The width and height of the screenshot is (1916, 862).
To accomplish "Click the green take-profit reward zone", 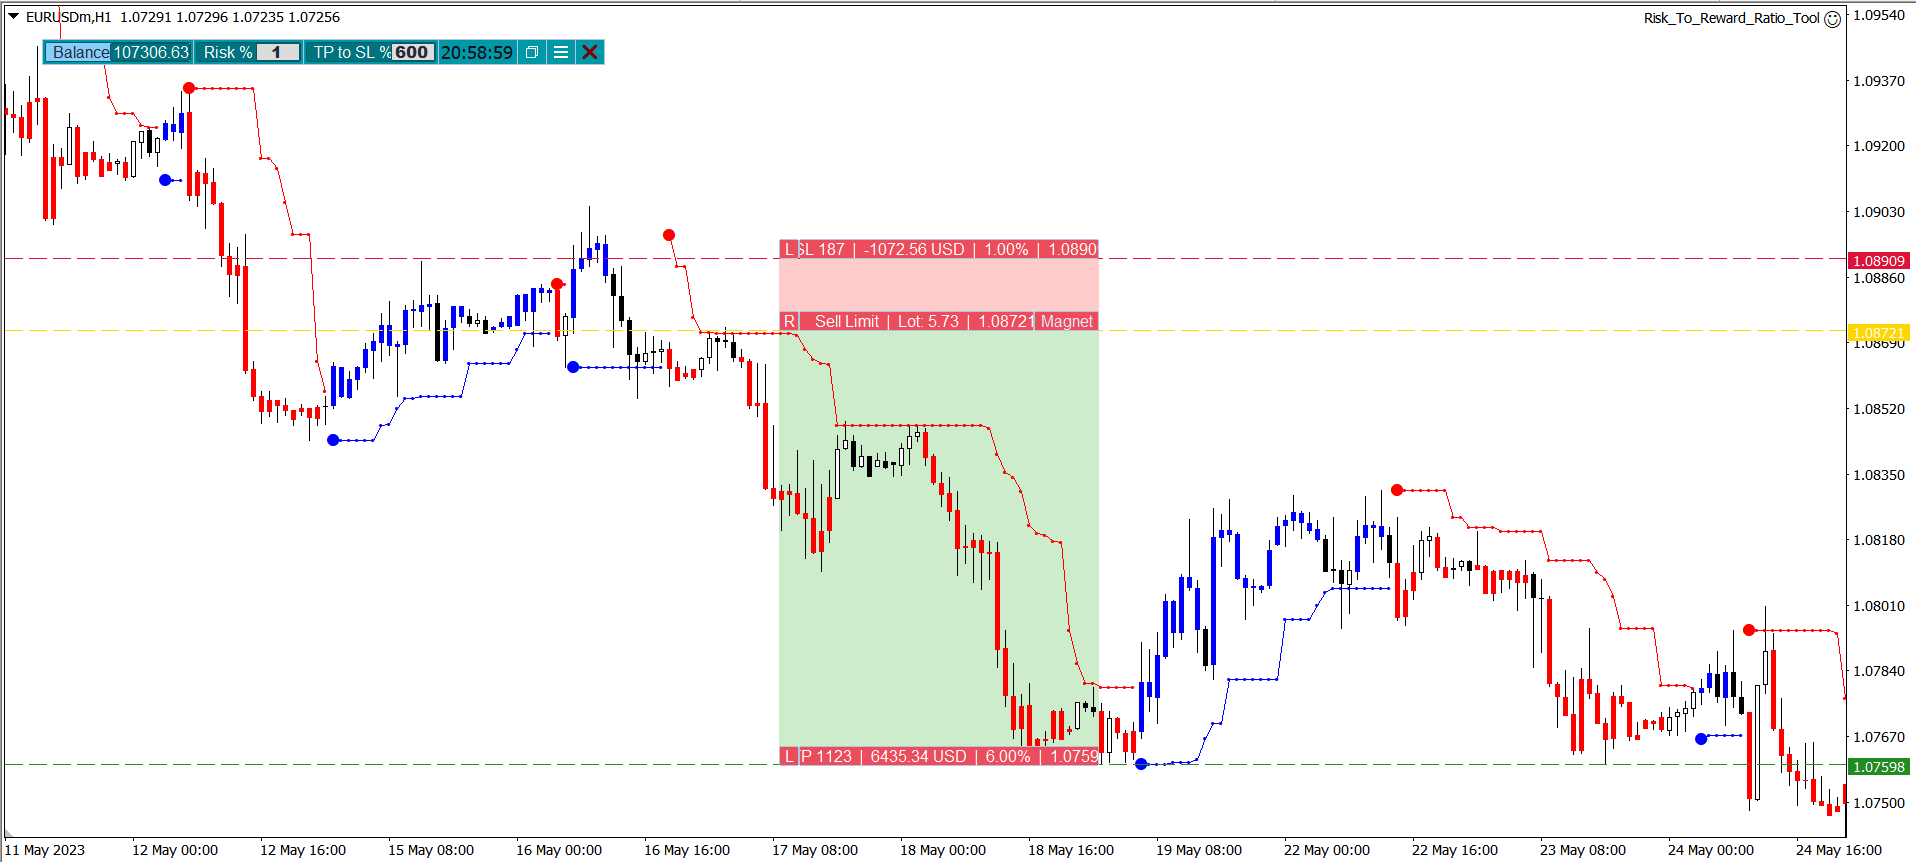I will pos(939,538).
